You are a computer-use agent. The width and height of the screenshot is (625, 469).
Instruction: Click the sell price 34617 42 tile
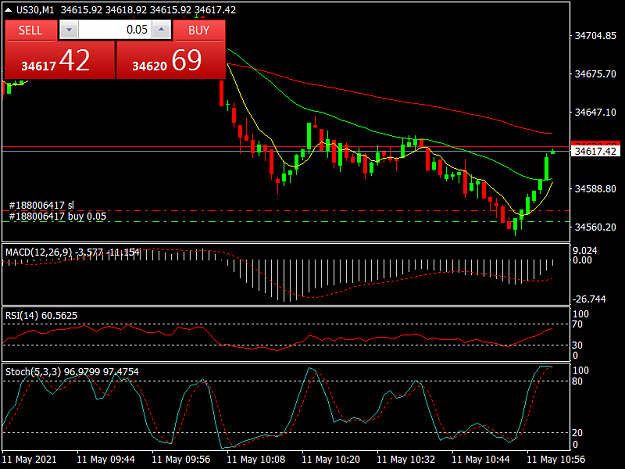pyautogui.click(x=60, y=60)
